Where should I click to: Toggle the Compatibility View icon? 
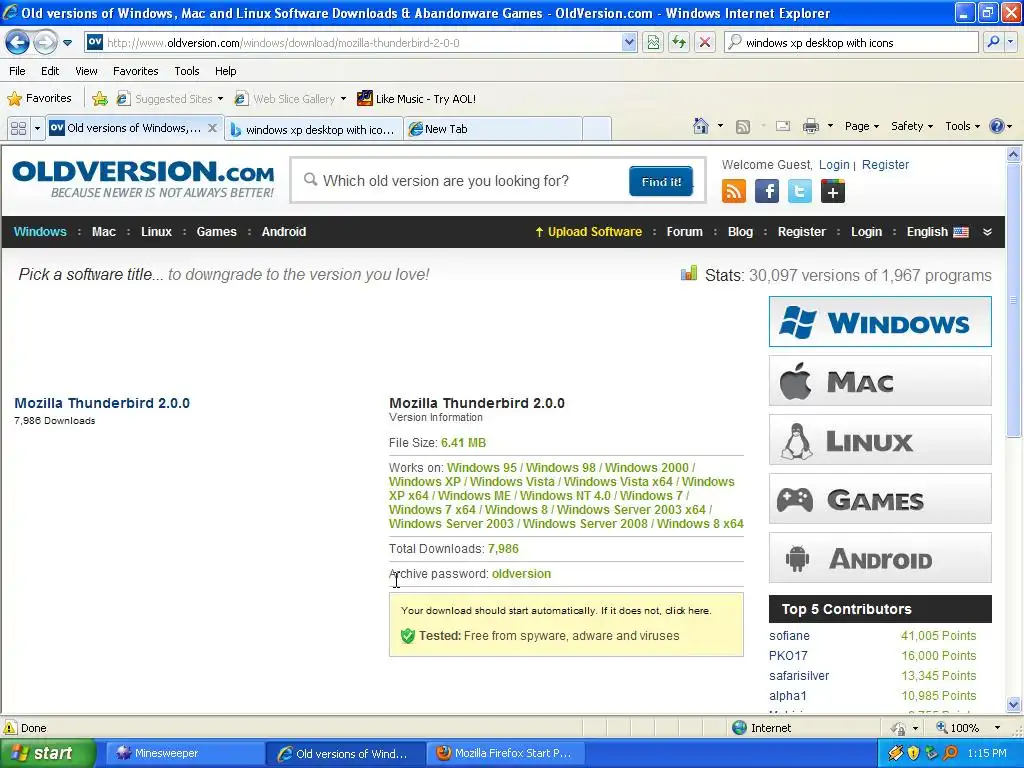(x=652, y=43)
